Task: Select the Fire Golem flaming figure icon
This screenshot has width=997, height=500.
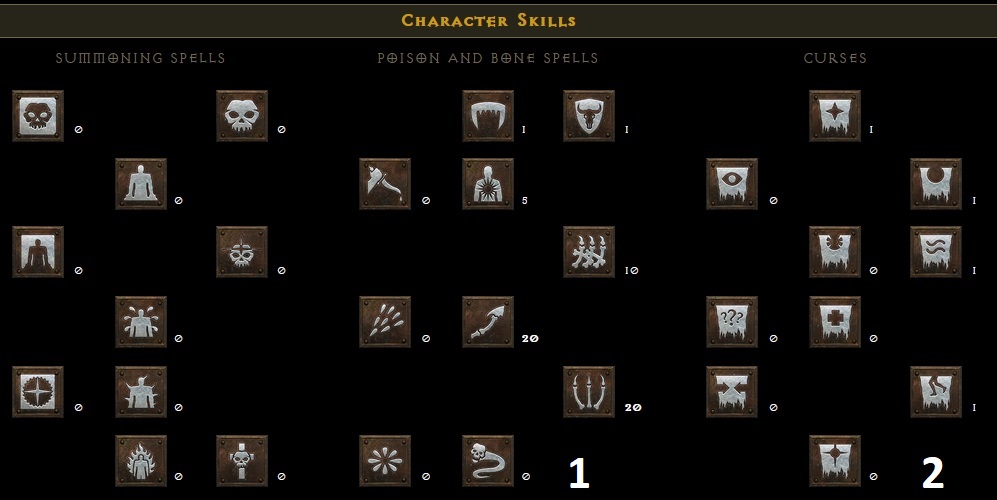Action: 141,461
